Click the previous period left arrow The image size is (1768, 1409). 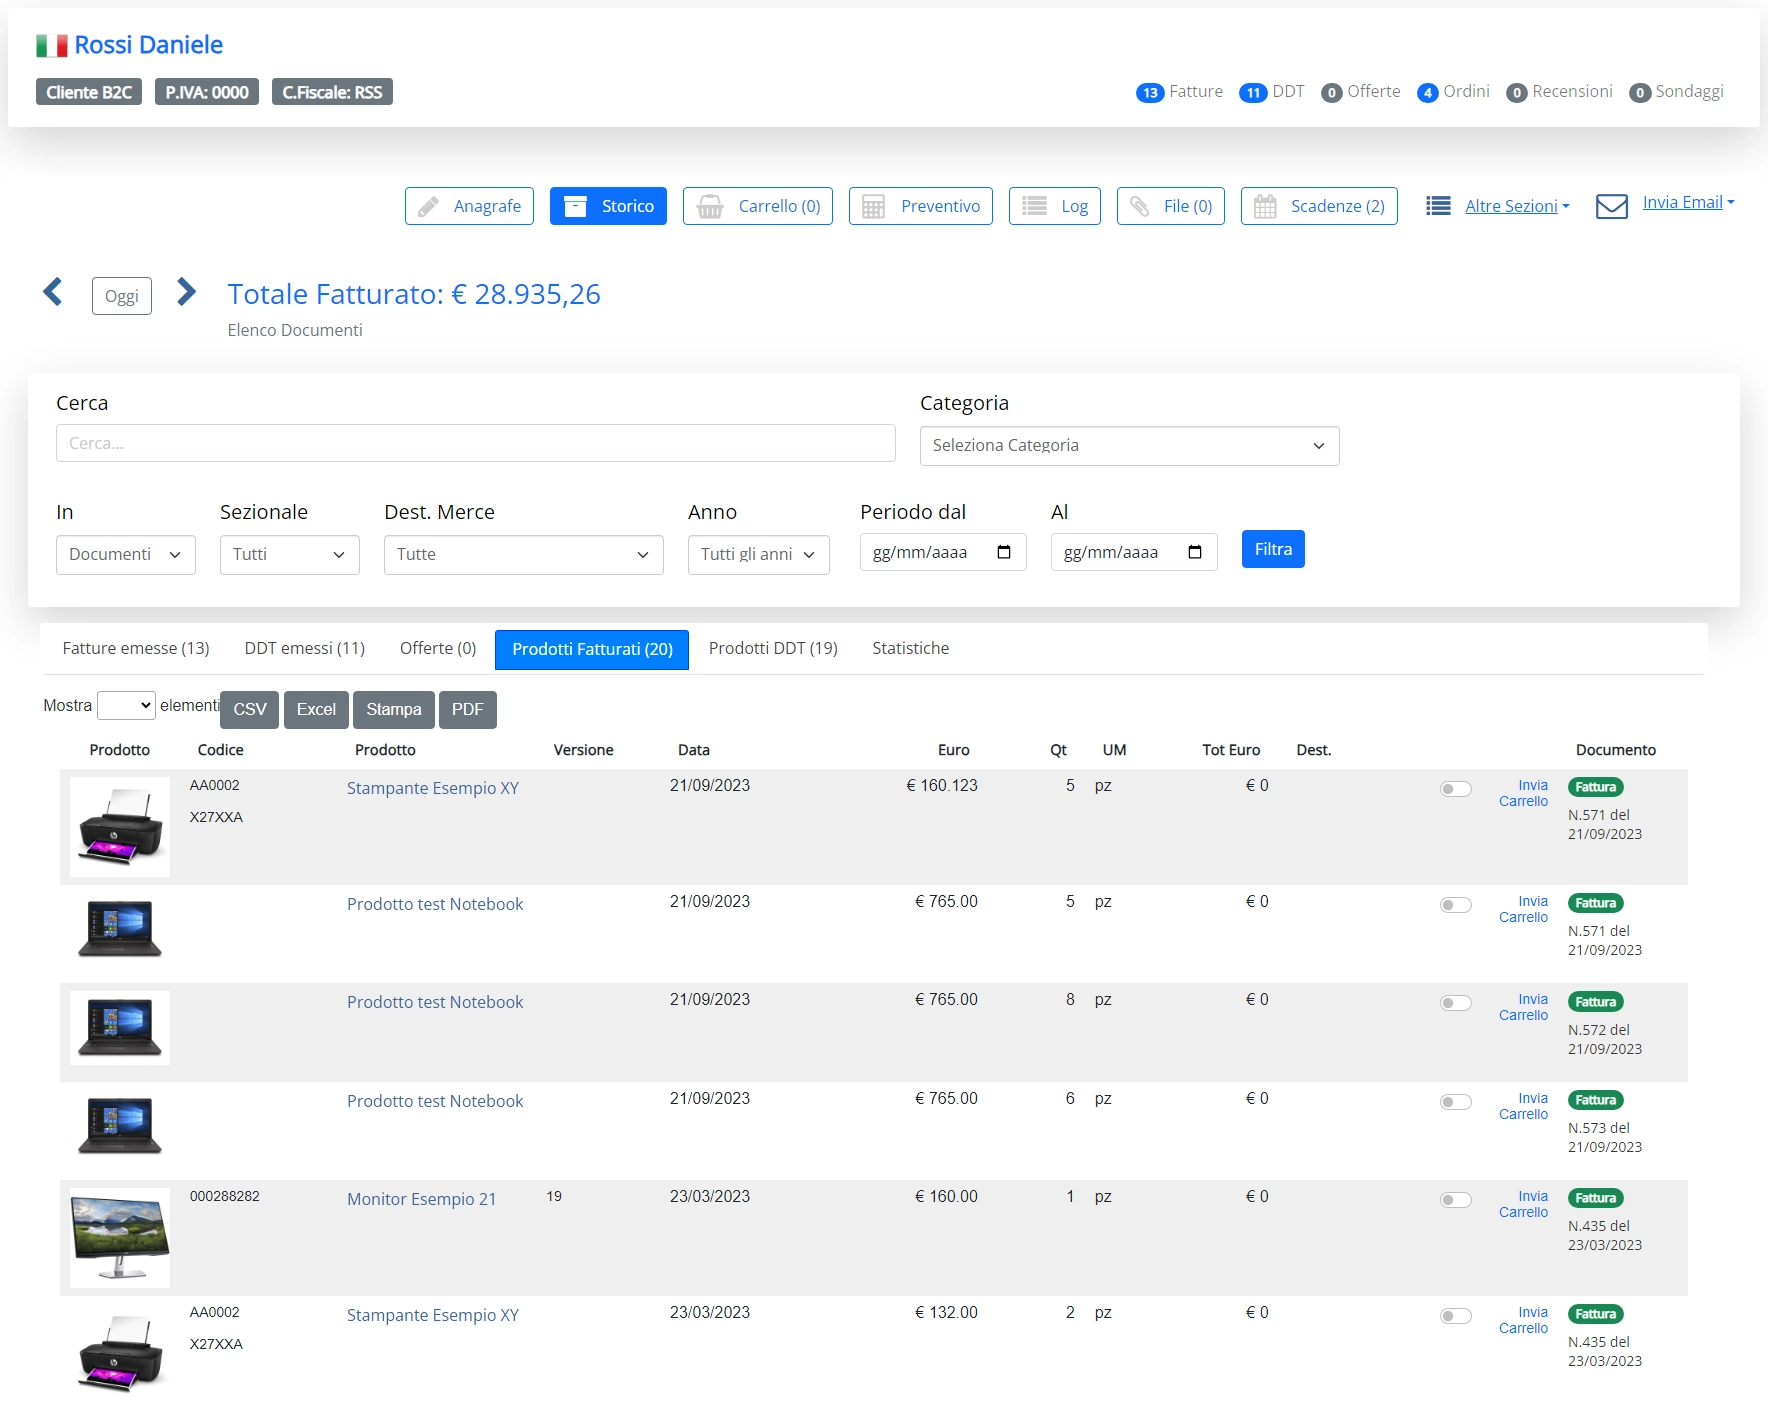pyautogui.click(x=53, y=292)
